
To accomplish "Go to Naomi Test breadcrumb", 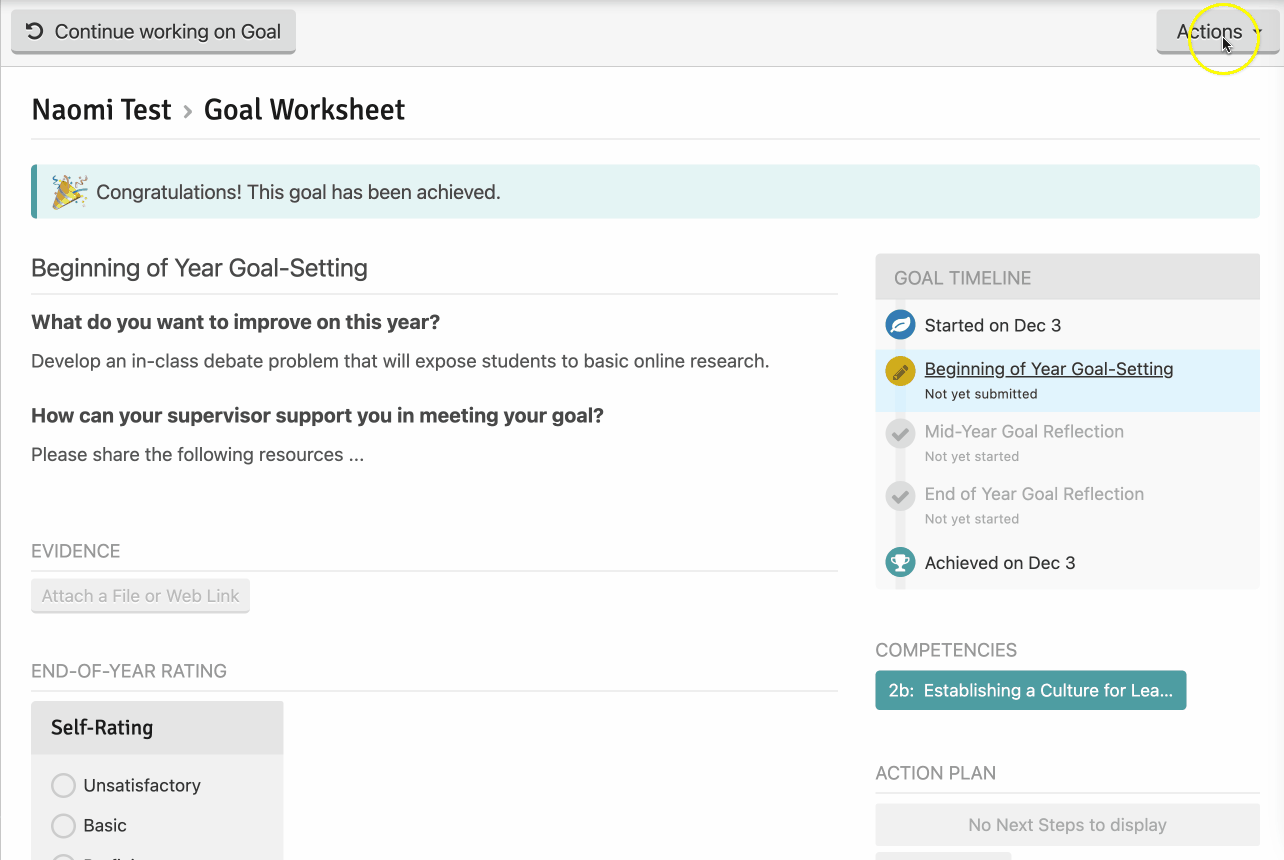I will tap(101, 110).
